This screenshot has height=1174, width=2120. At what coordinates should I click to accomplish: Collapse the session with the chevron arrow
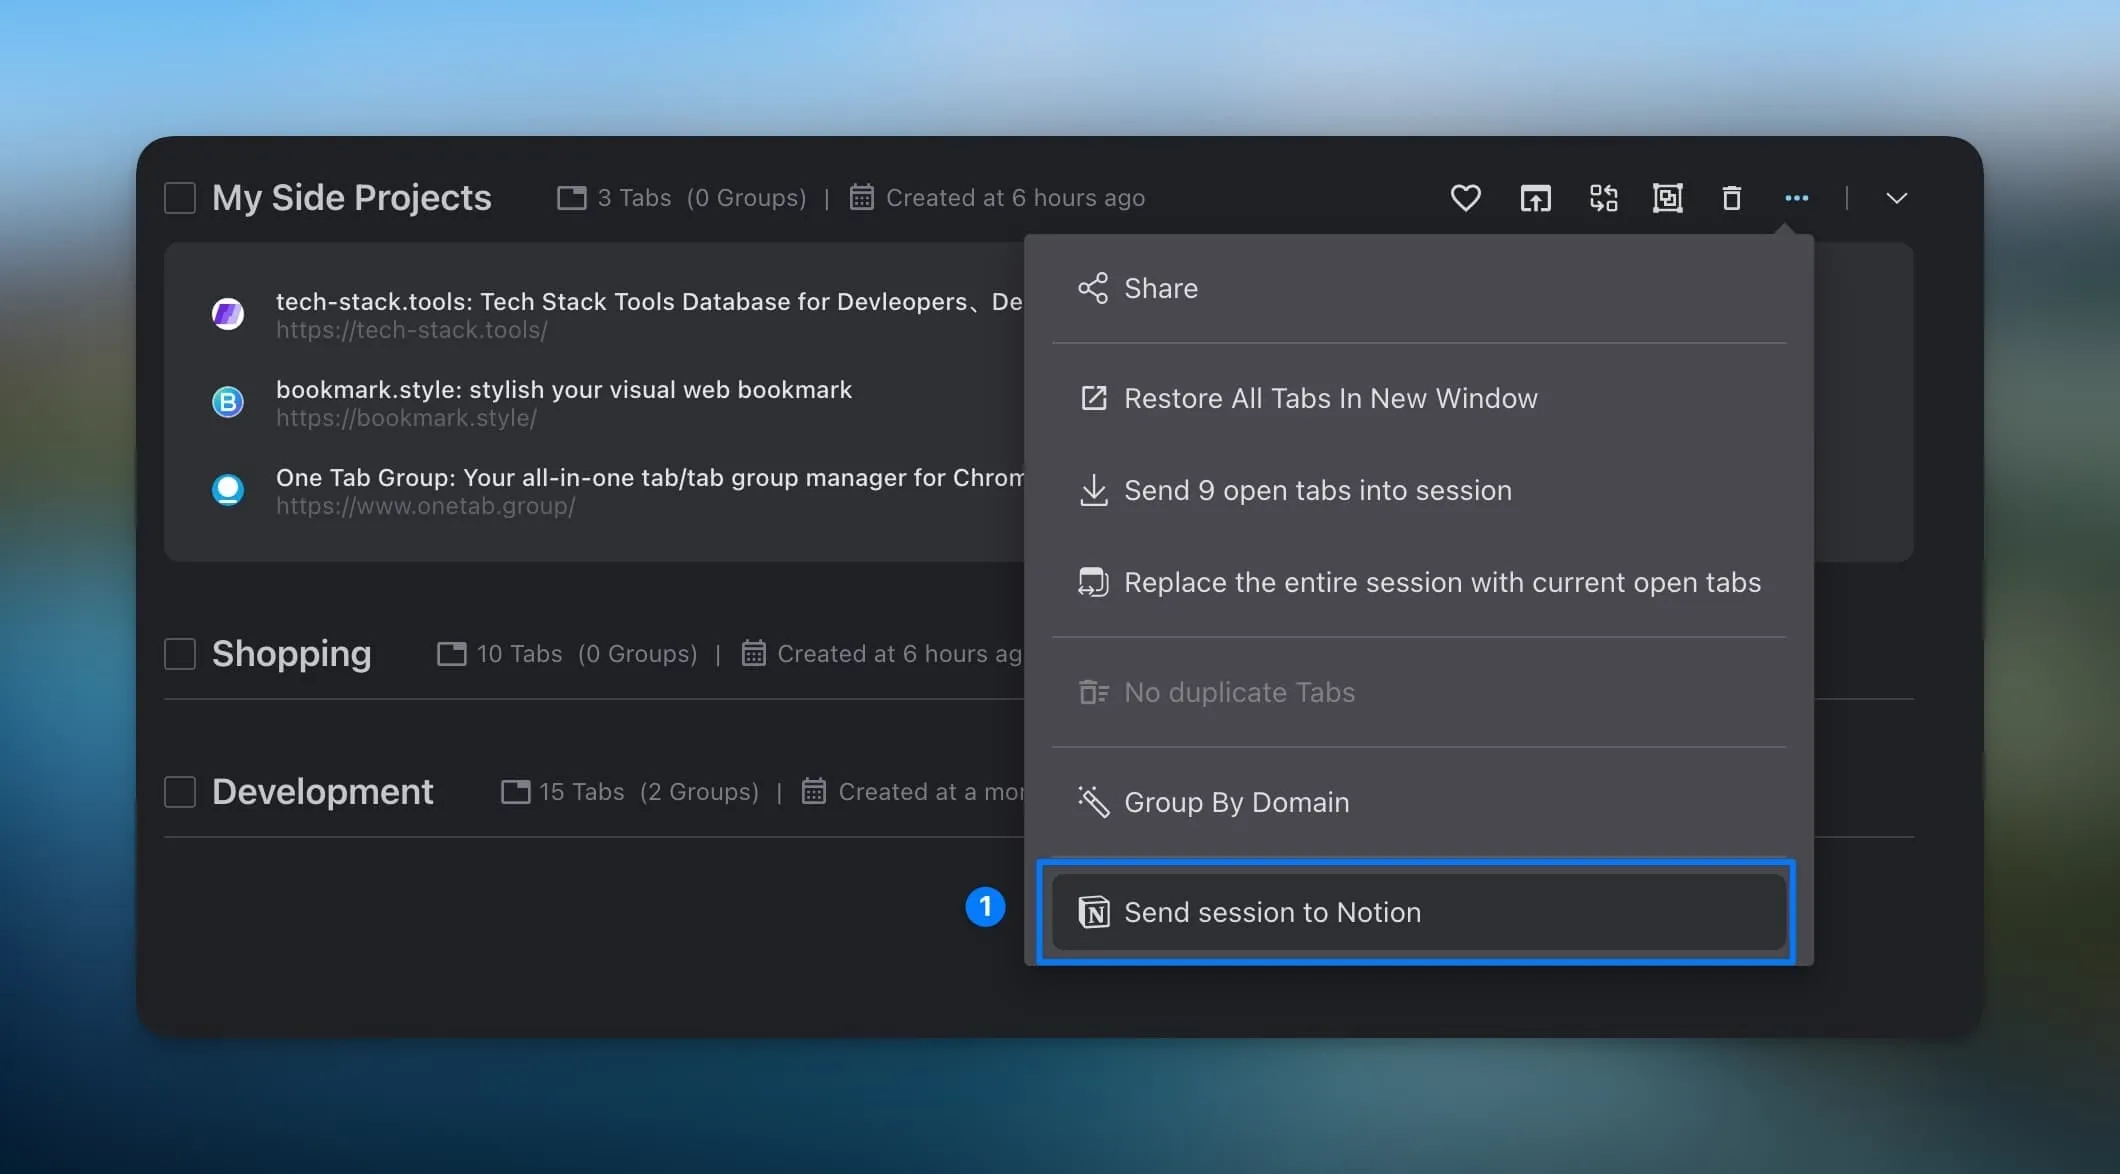click(x=1896, y=197)
